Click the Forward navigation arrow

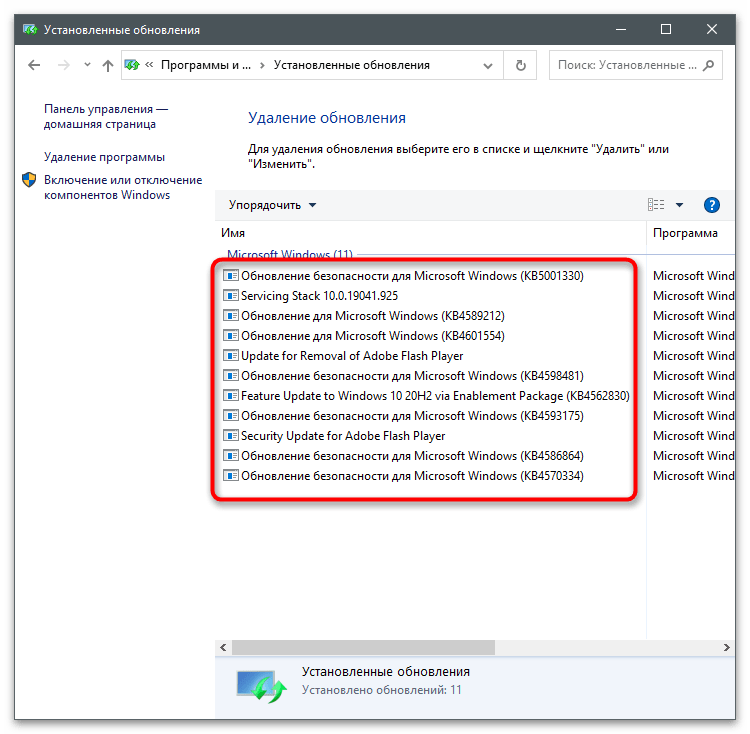pyautogui.click(x=63, y=65)
